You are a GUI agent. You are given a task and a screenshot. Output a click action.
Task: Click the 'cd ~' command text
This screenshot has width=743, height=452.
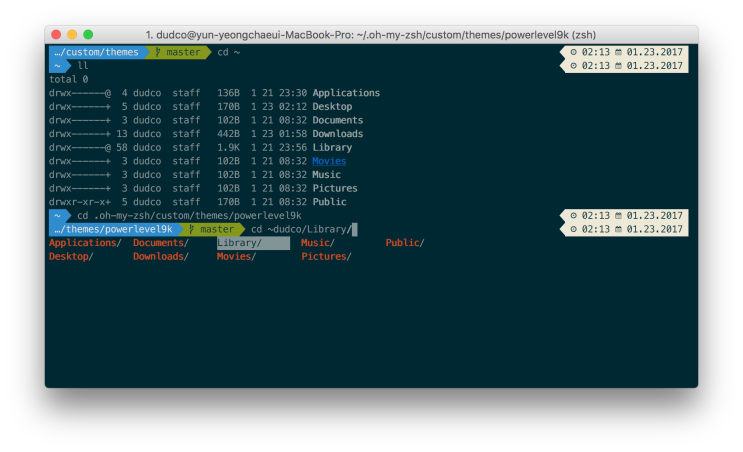click(228, 52)
